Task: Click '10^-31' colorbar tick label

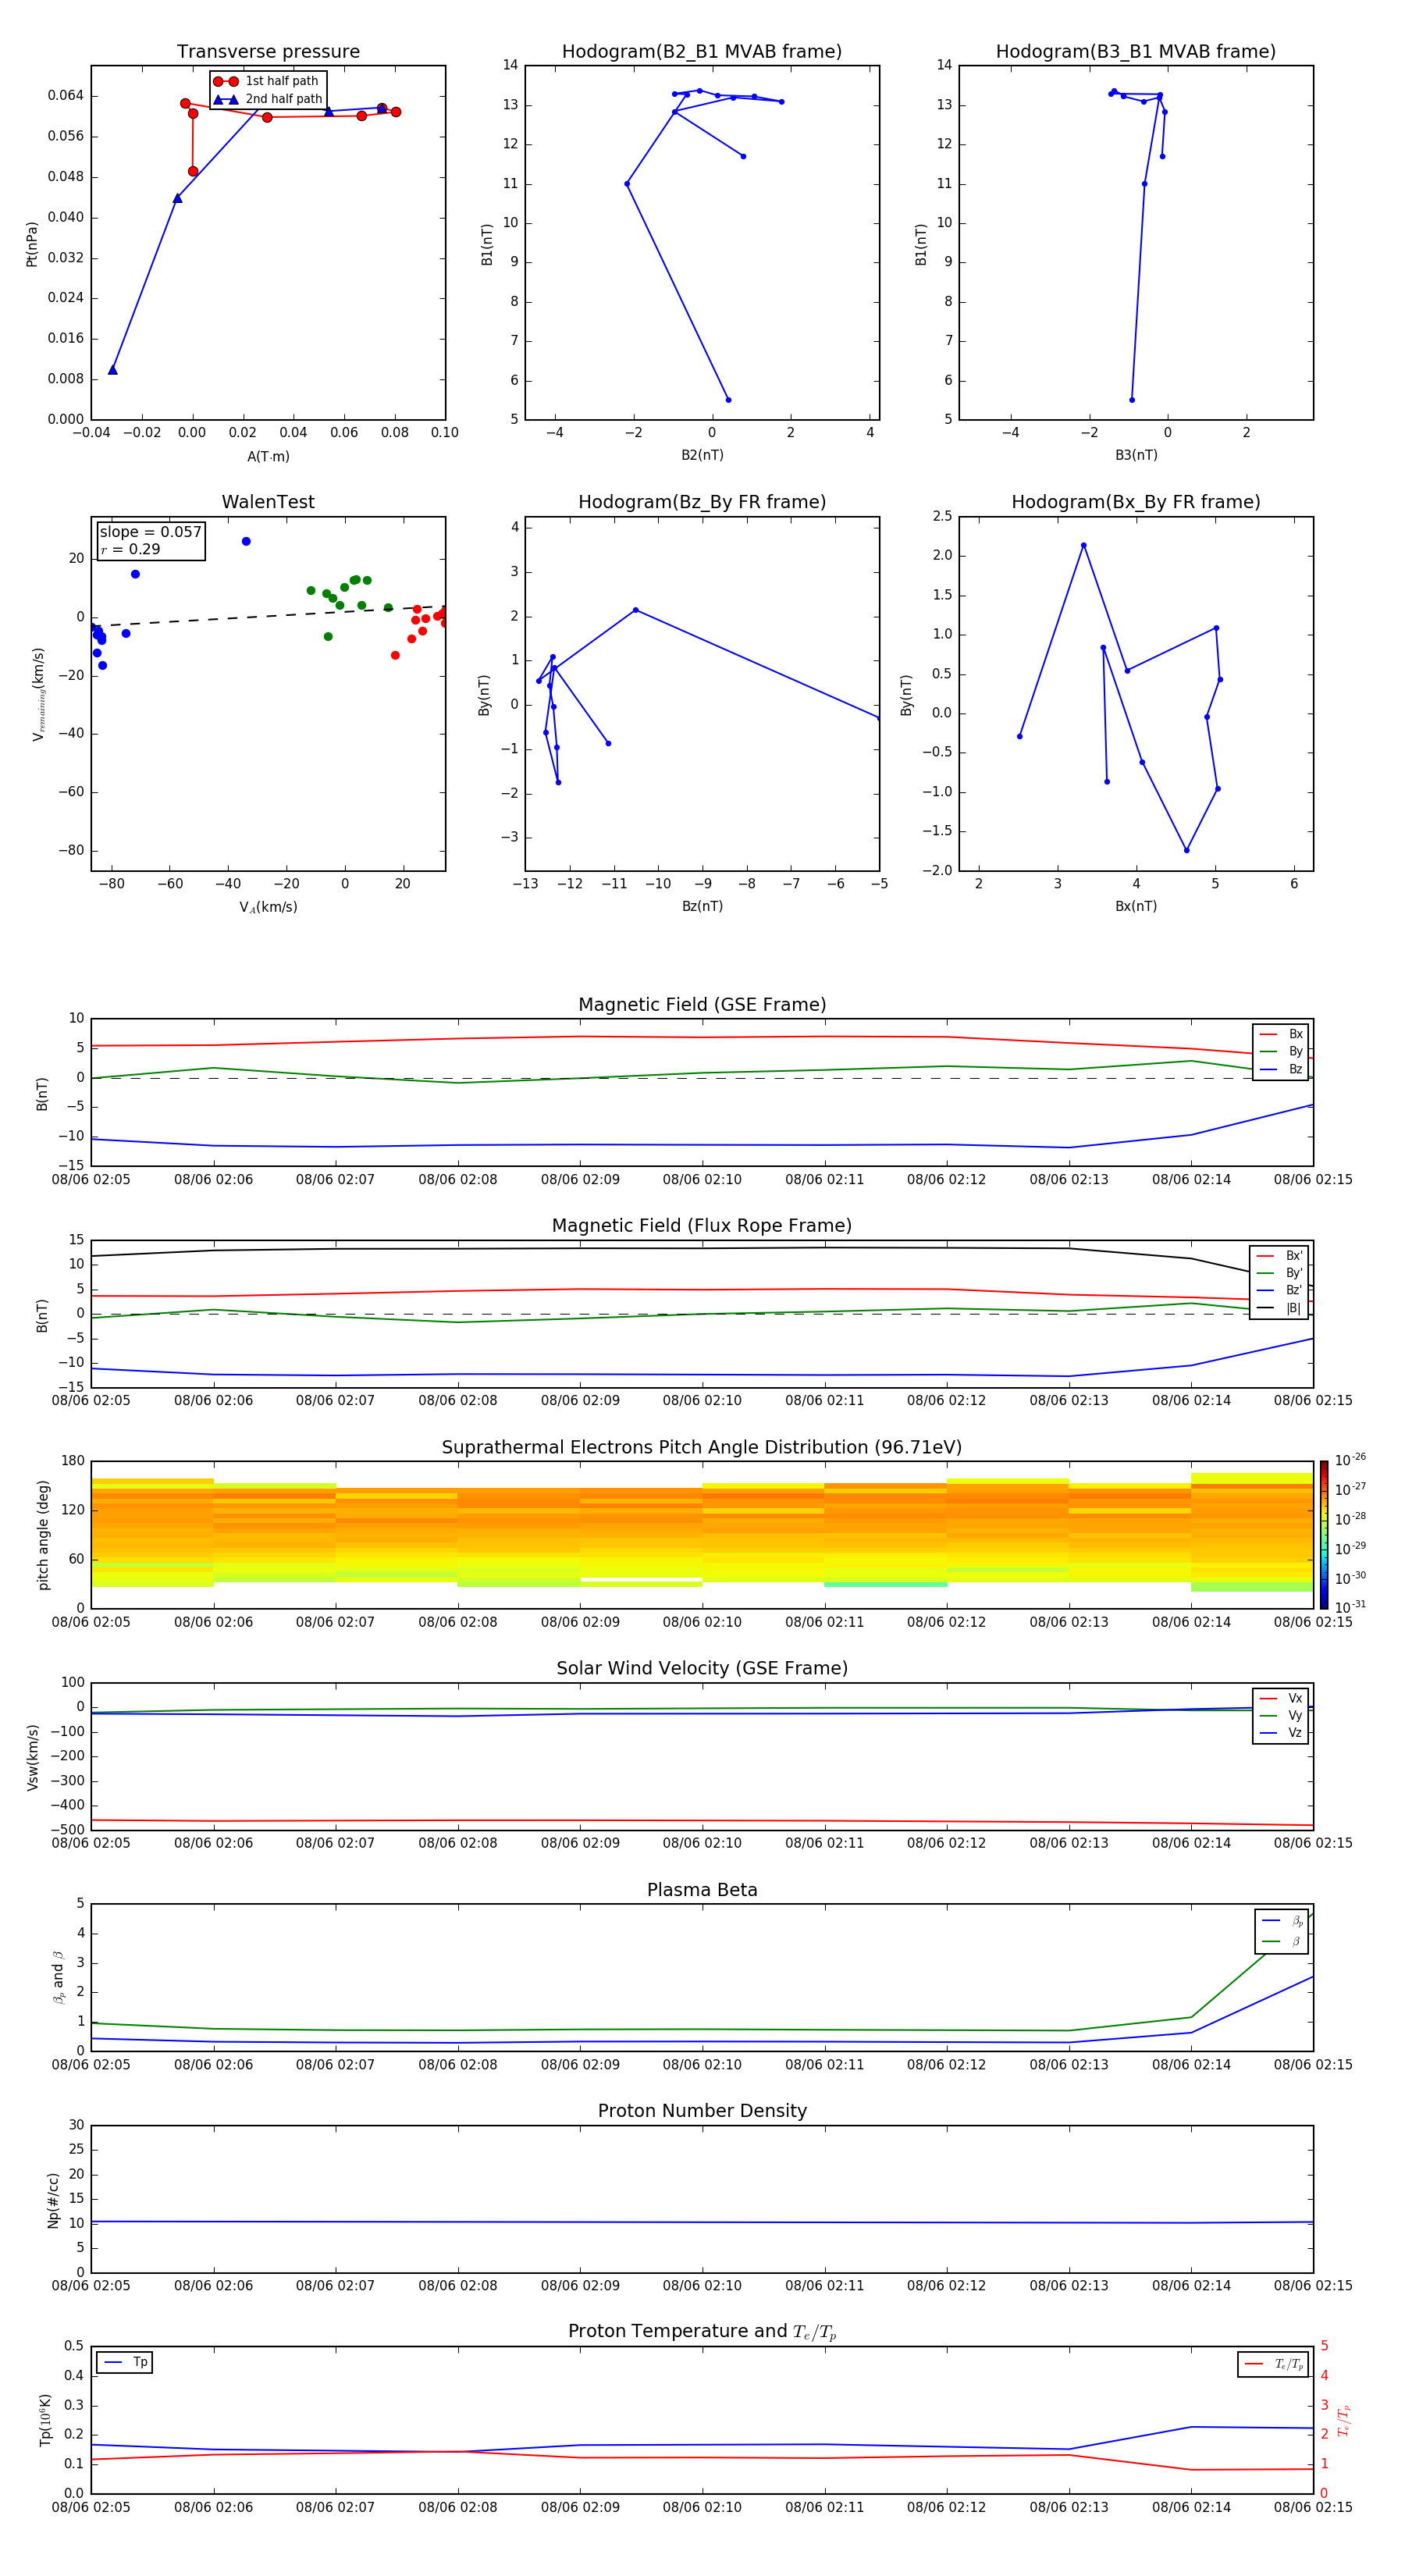Action: click(x=1350, y=1607)
